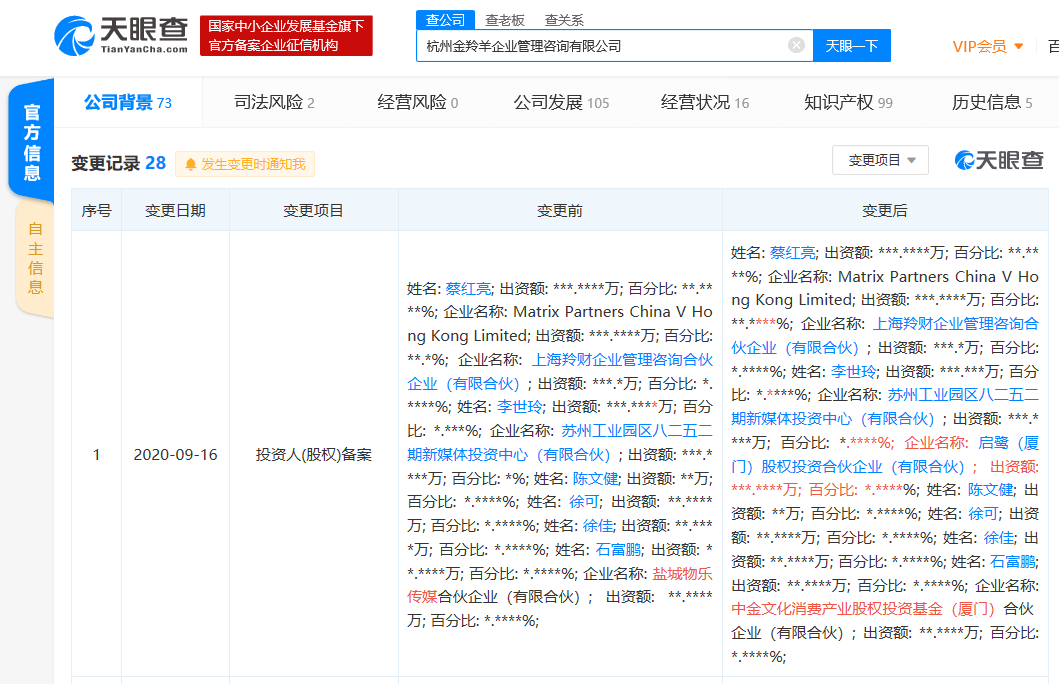
Task: Click the 变更项目 column header
Action: pos(313,211)
